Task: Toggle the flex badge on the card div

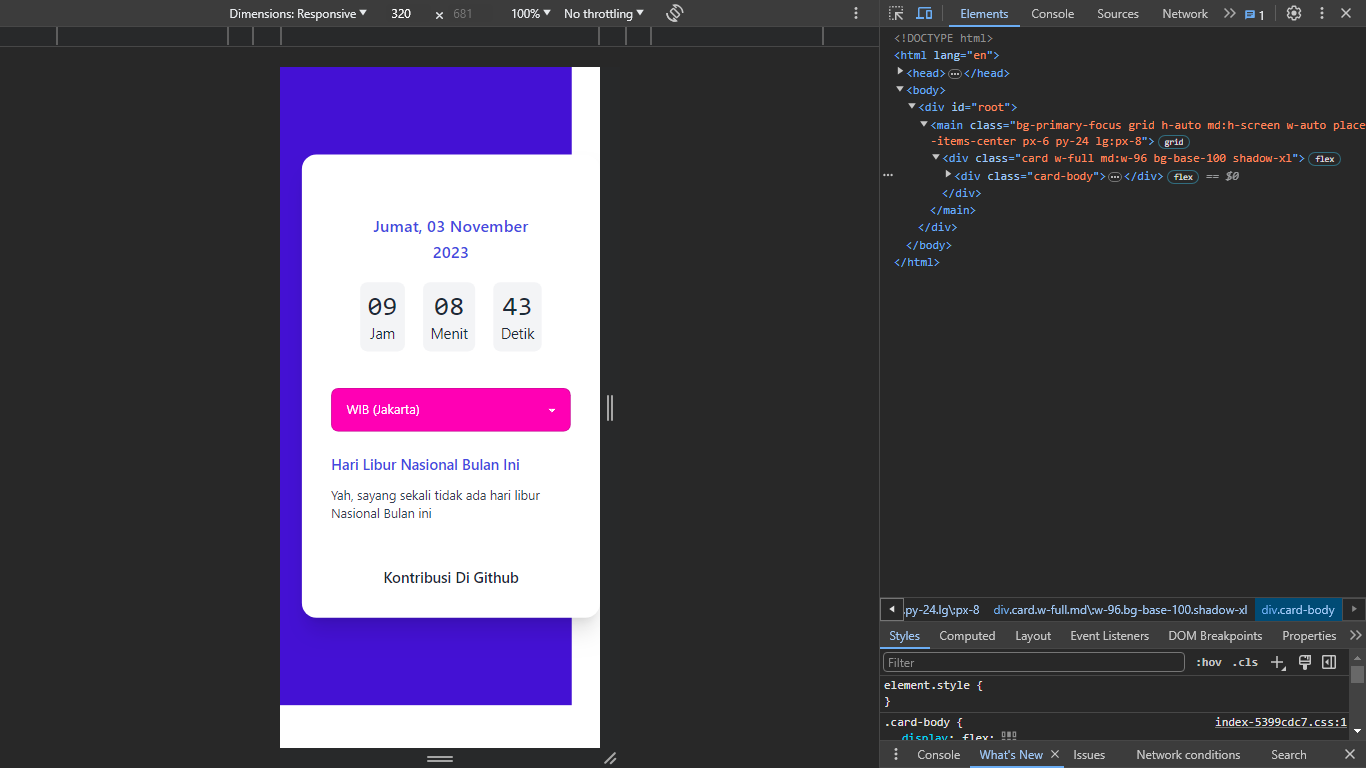Action: [x=1324, y=158]
